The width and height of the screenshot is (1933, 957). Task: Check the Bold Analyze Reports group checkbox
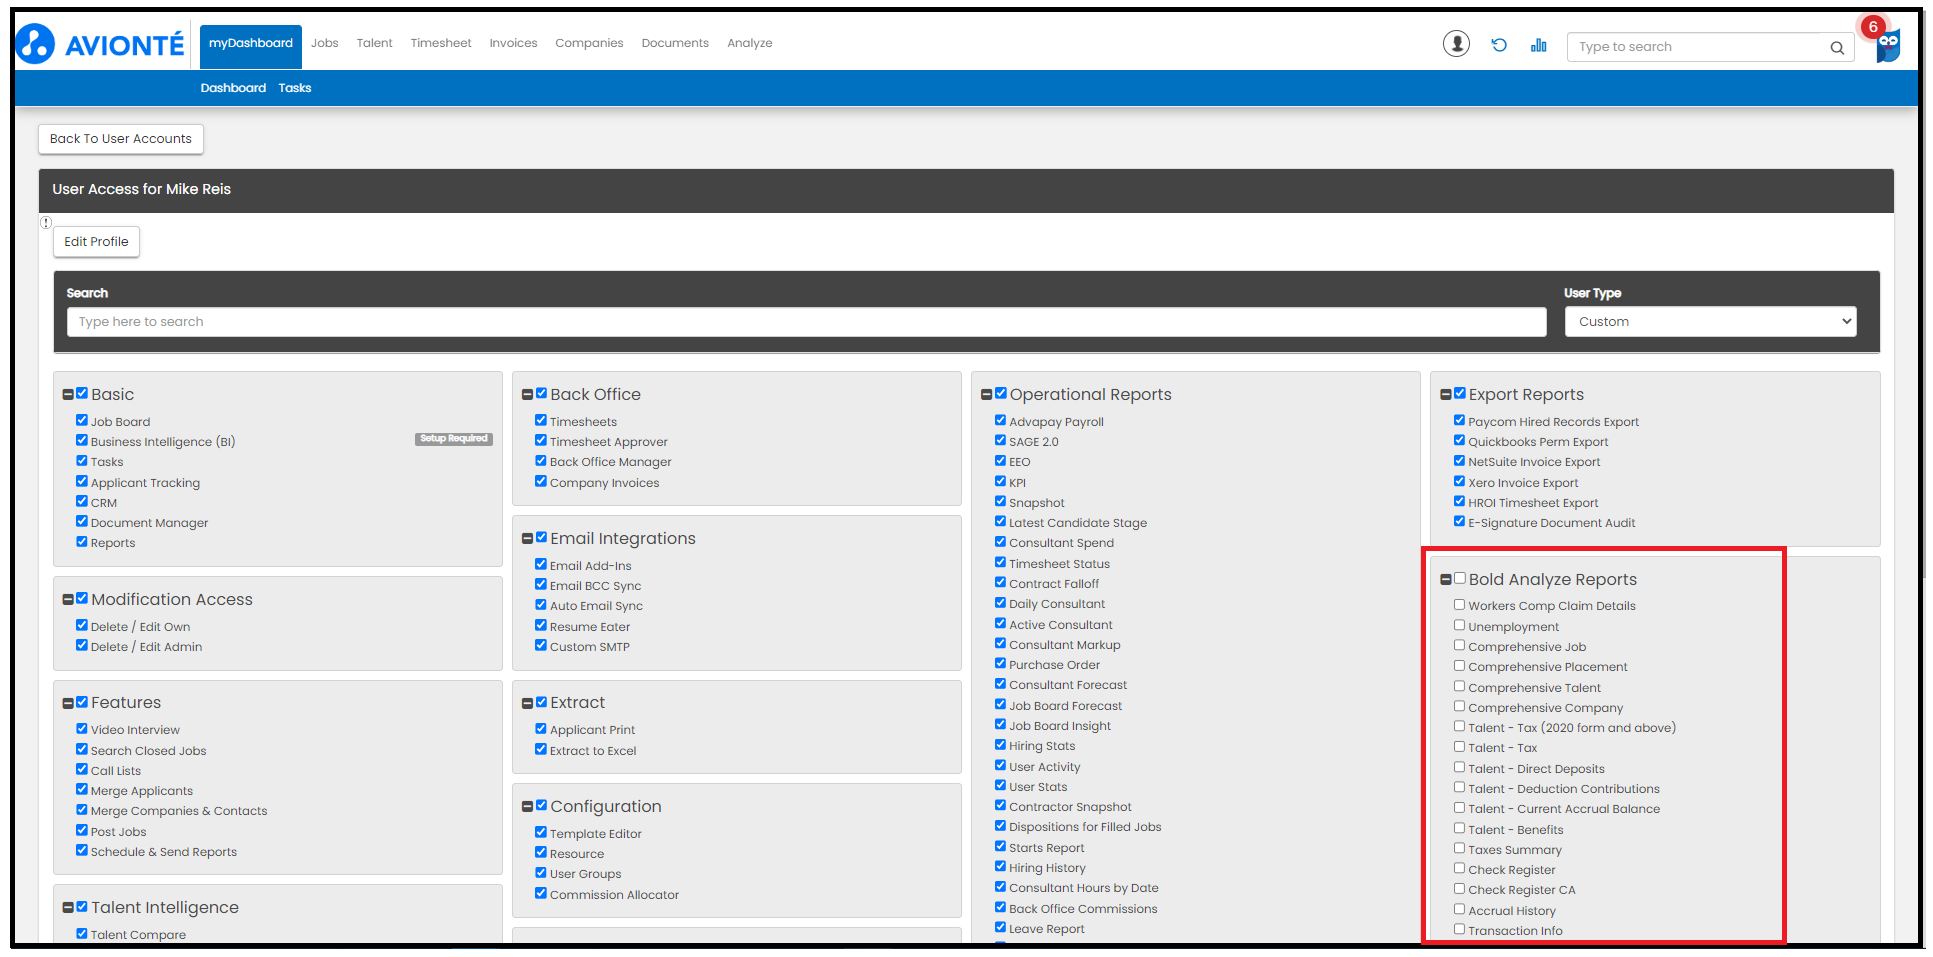1460,578
